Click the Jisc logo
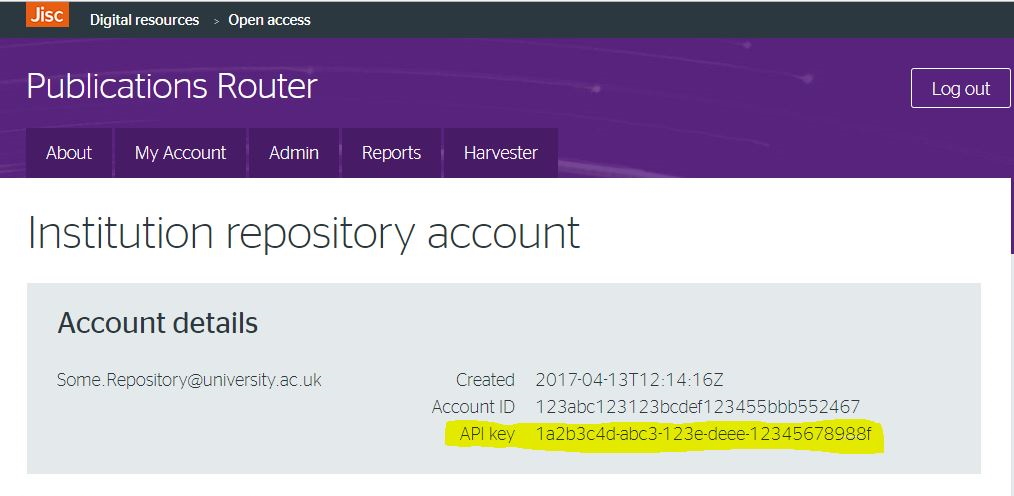 point(47,15)
